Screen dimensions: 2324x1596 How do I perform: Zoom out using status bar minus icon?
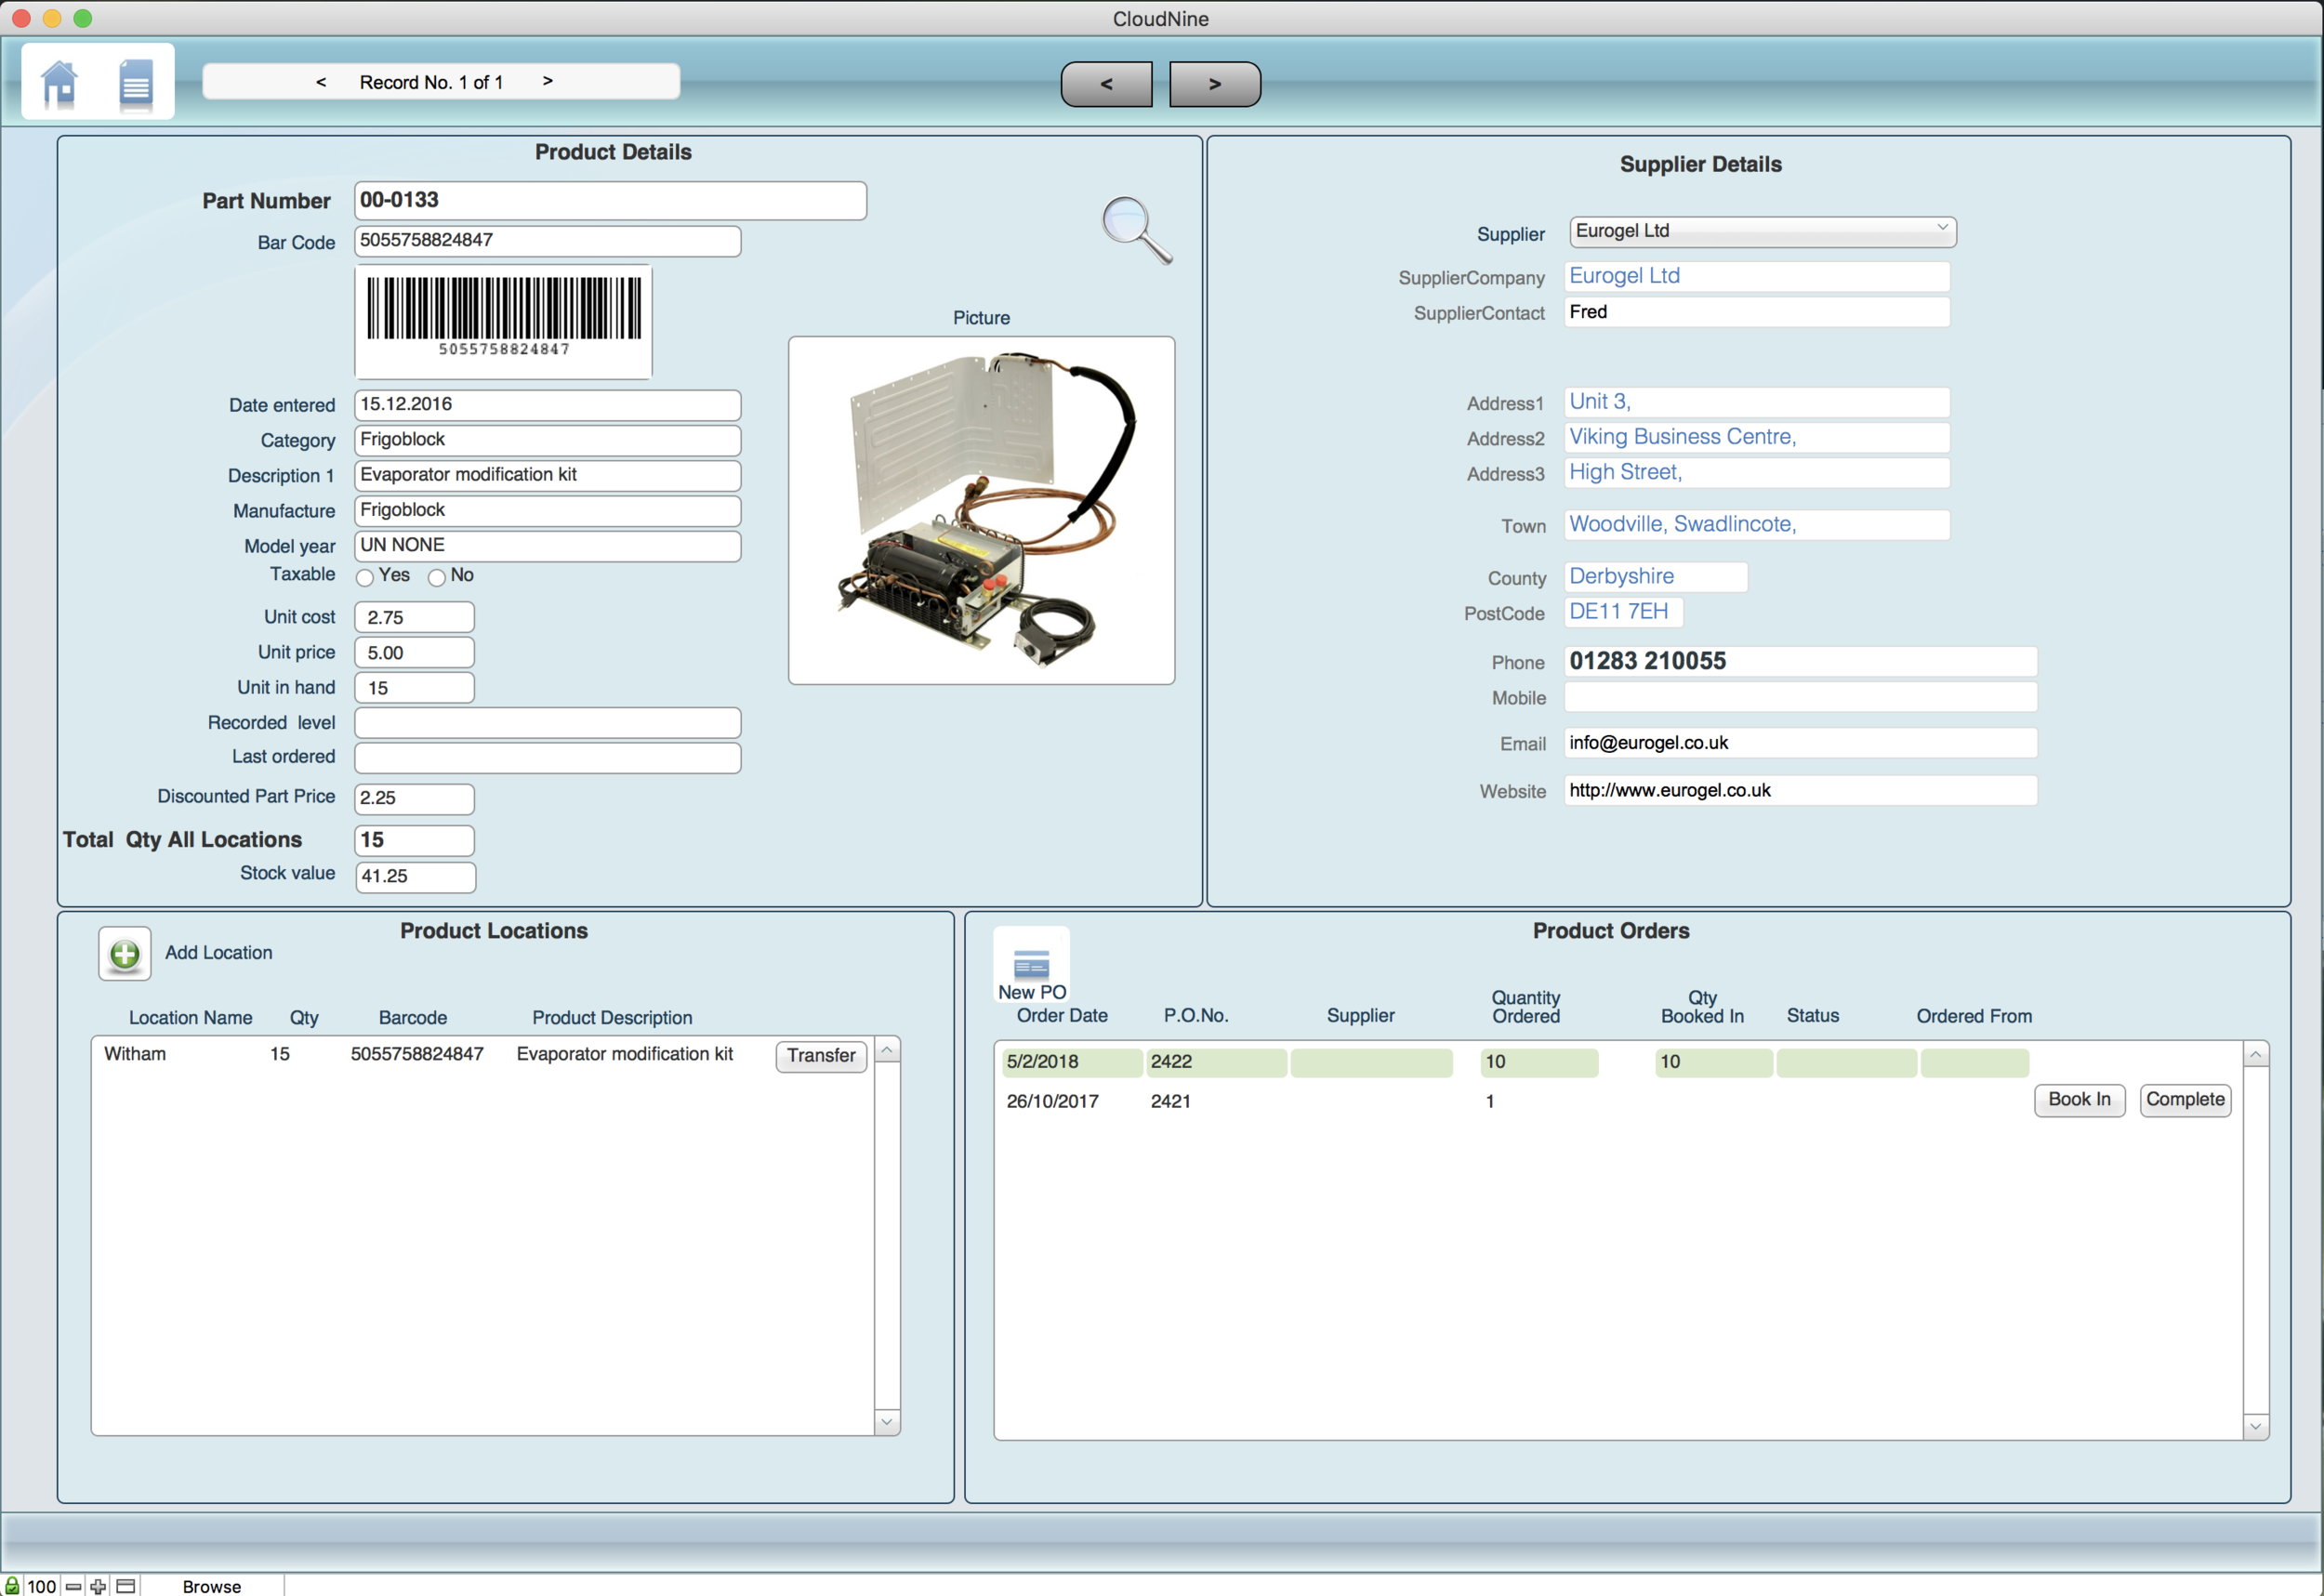point(73,1586)
